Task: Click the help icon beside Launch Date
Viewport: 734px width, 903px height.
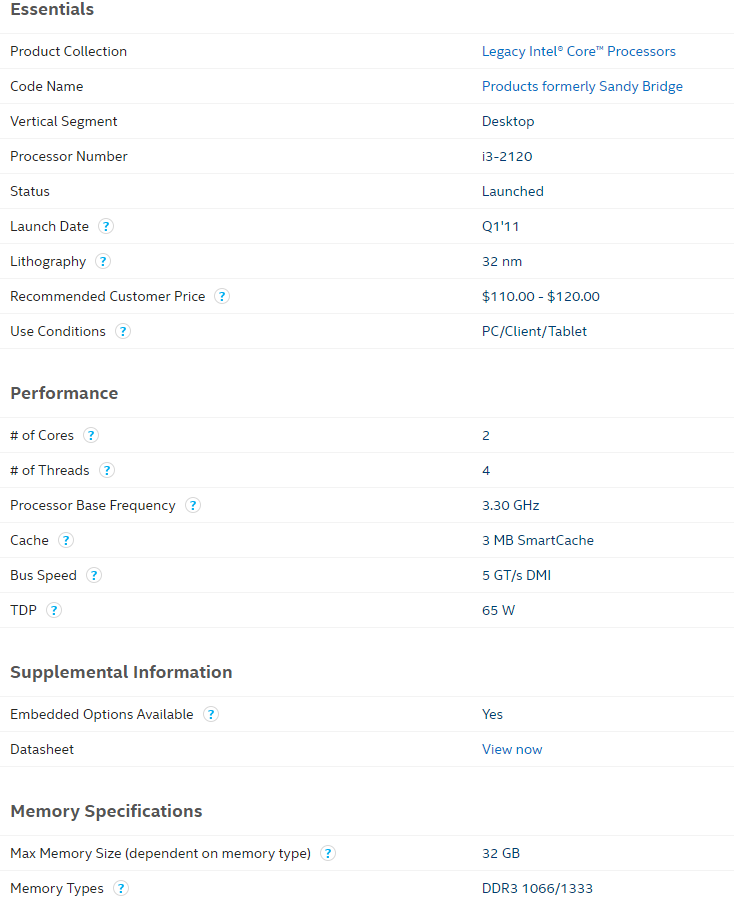Action: point(106,226)
